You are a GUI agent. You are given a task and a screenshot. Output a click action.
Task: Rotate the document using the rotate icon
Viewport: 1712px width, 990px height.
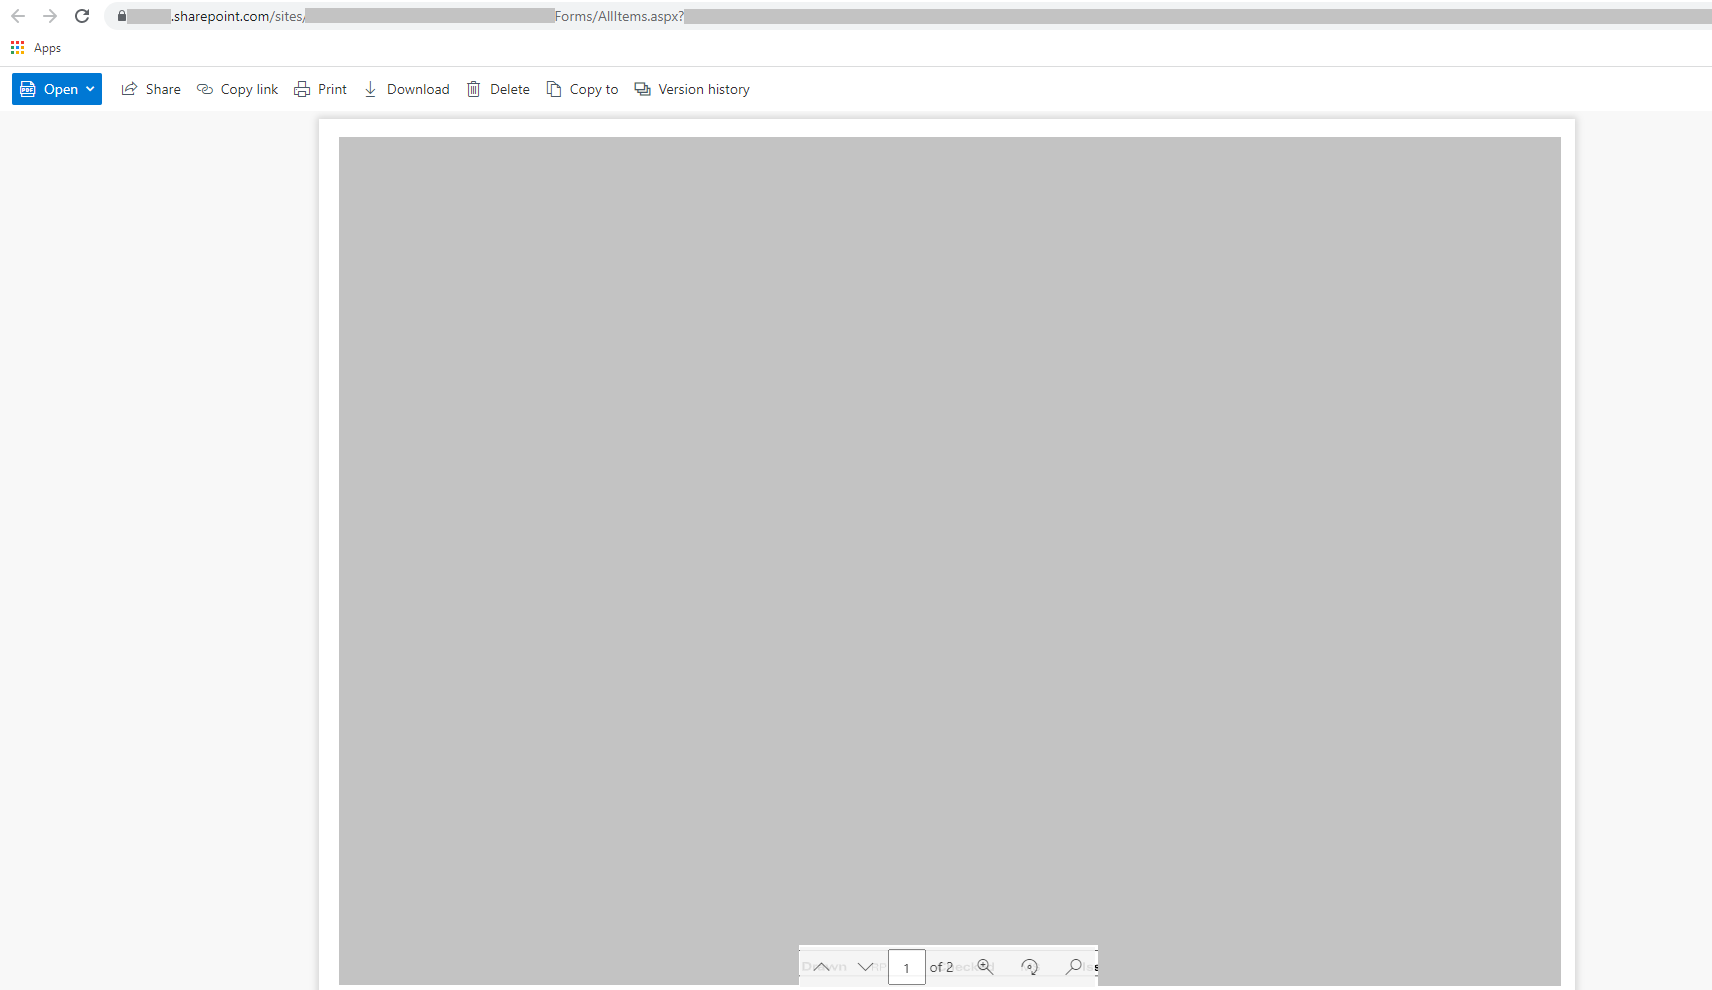click(1030, 966)
